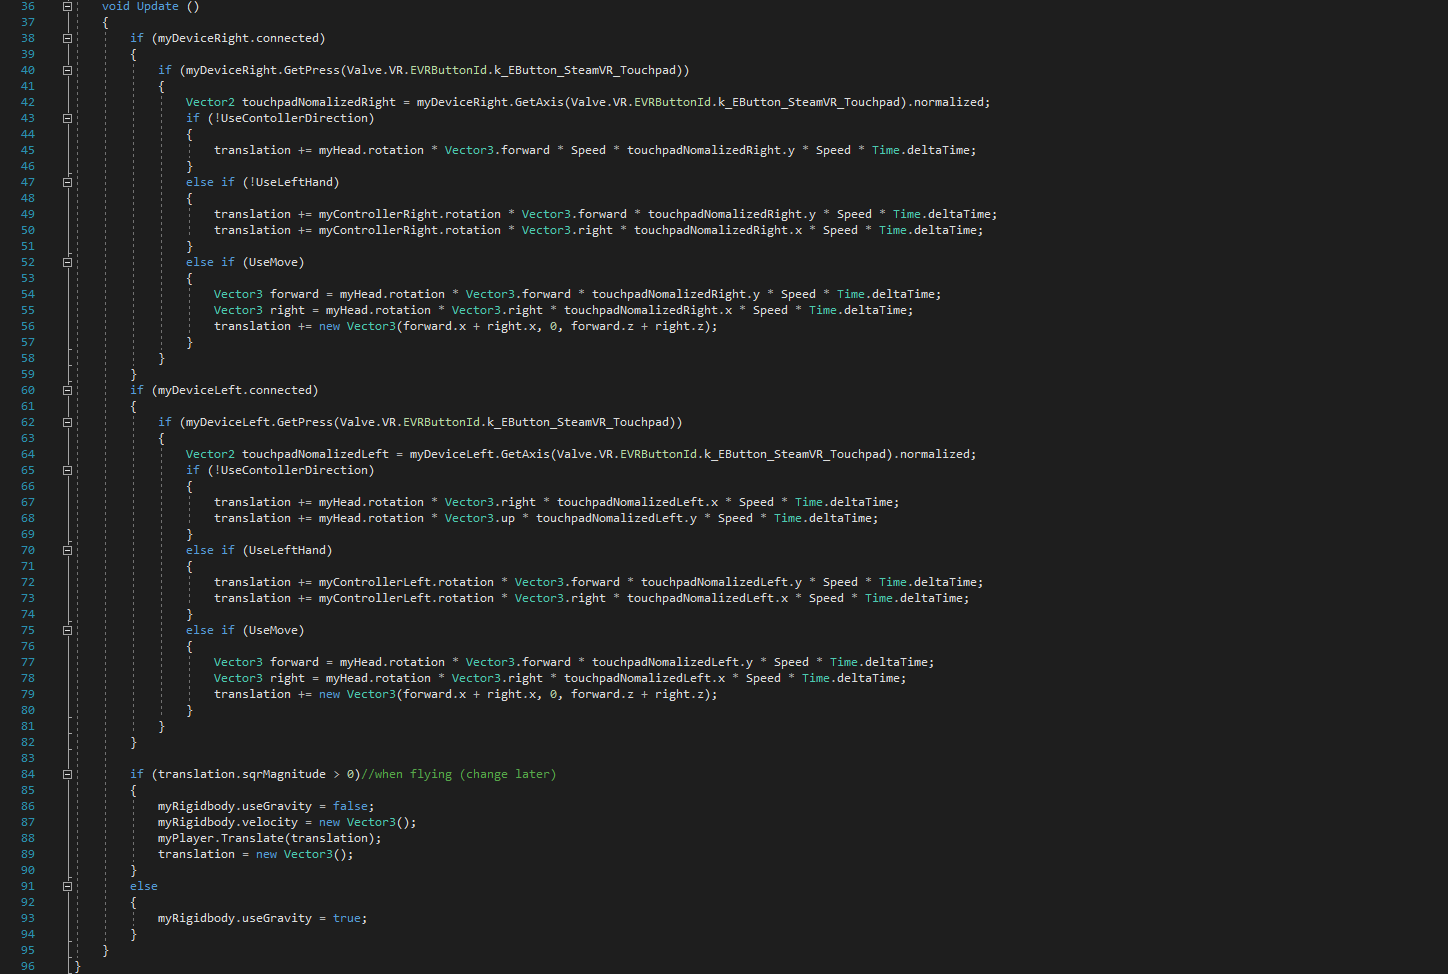
Task: Click the forward variable declared on line 54
Action: coord(294,294)
